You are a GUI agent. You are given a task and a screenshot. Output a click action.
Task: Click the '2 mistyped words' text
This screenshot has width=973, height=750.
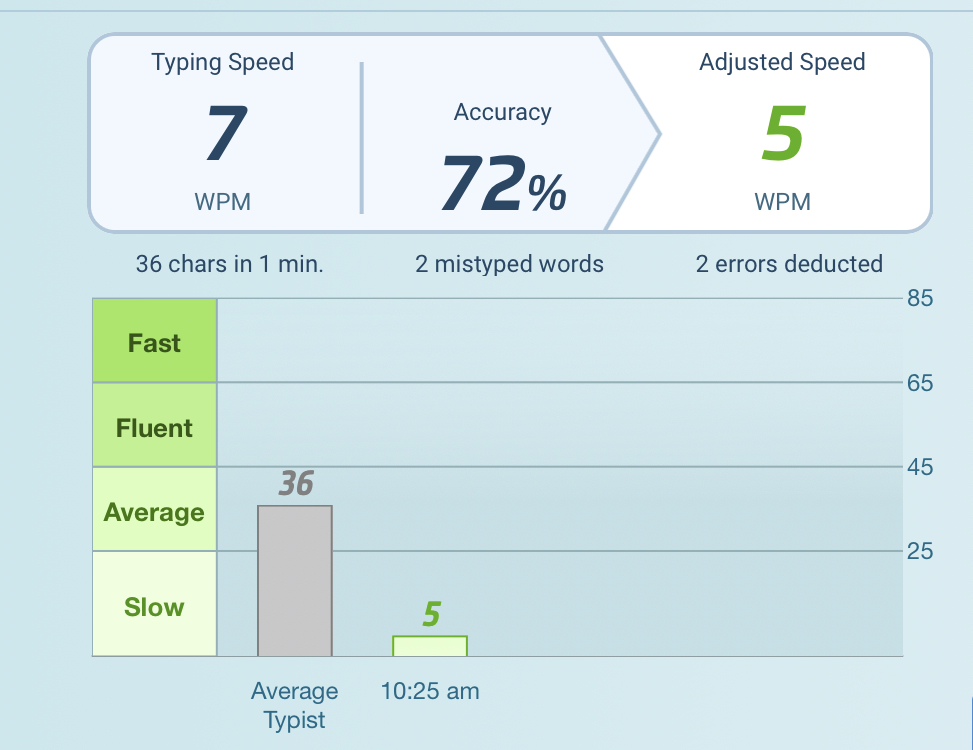click(510, 265)
